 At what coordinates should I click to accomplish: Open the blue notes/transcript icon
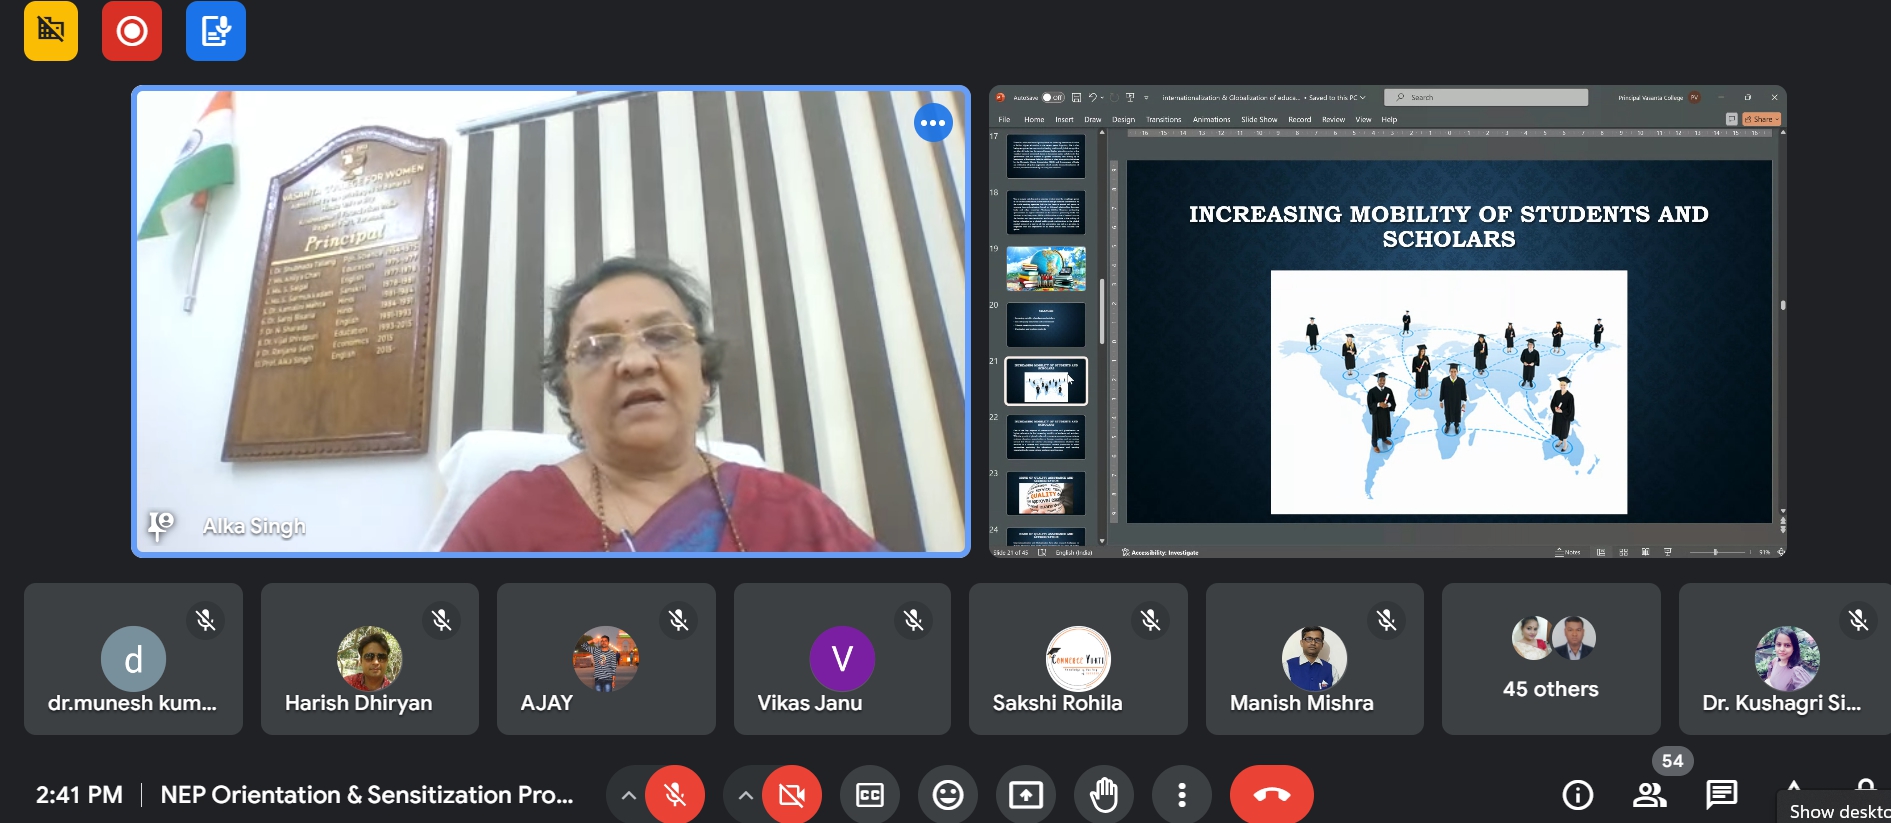tap(215, 31)
